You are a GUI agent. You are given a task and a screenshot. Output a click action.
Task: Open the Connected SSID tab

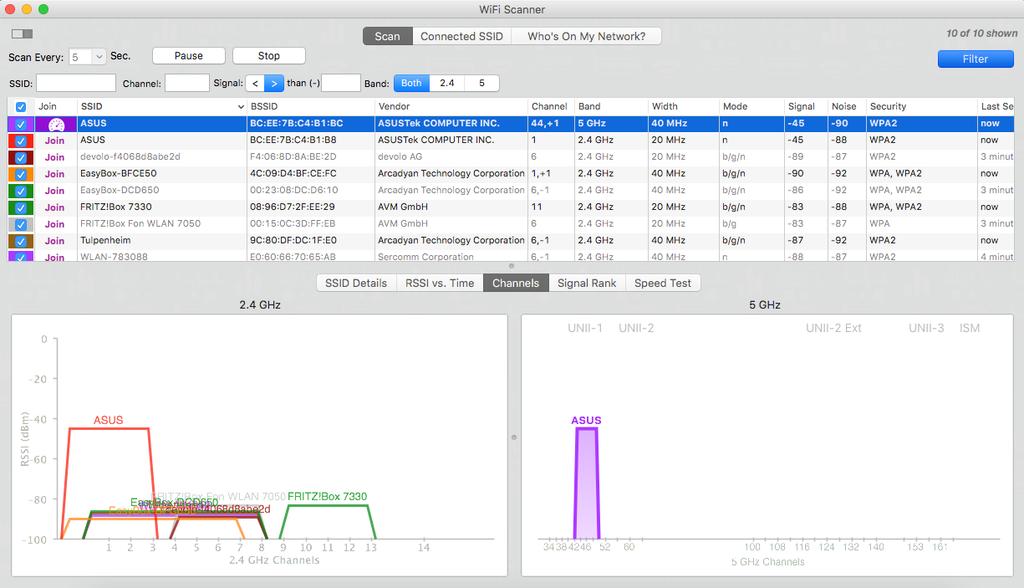pyautogui.click(x=462, y=37)
